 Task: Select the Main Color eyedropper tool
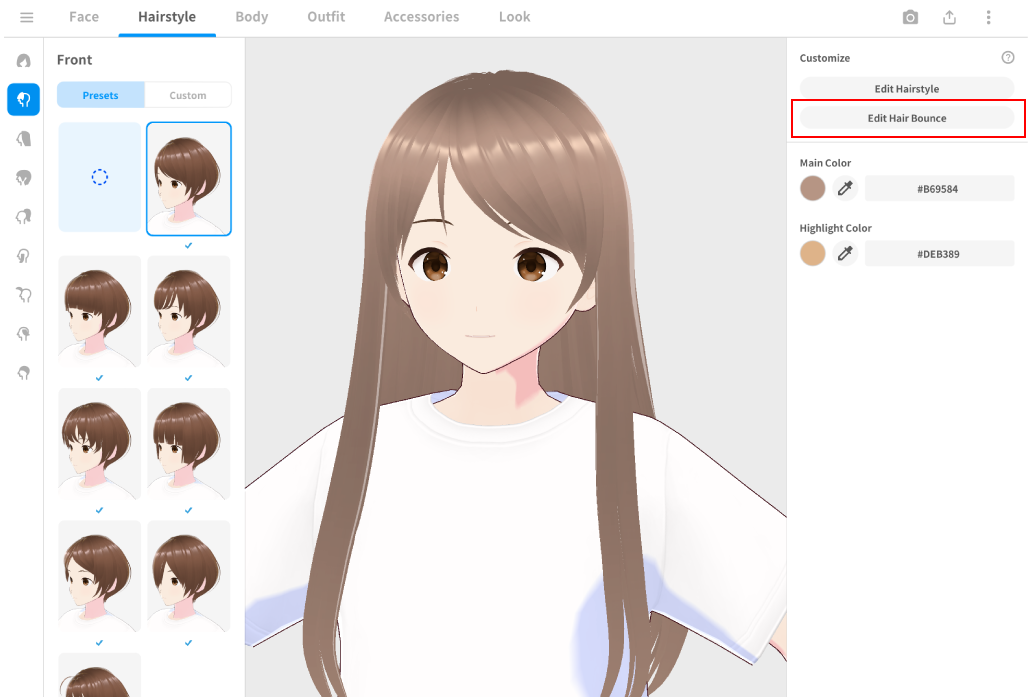[845, 188]
